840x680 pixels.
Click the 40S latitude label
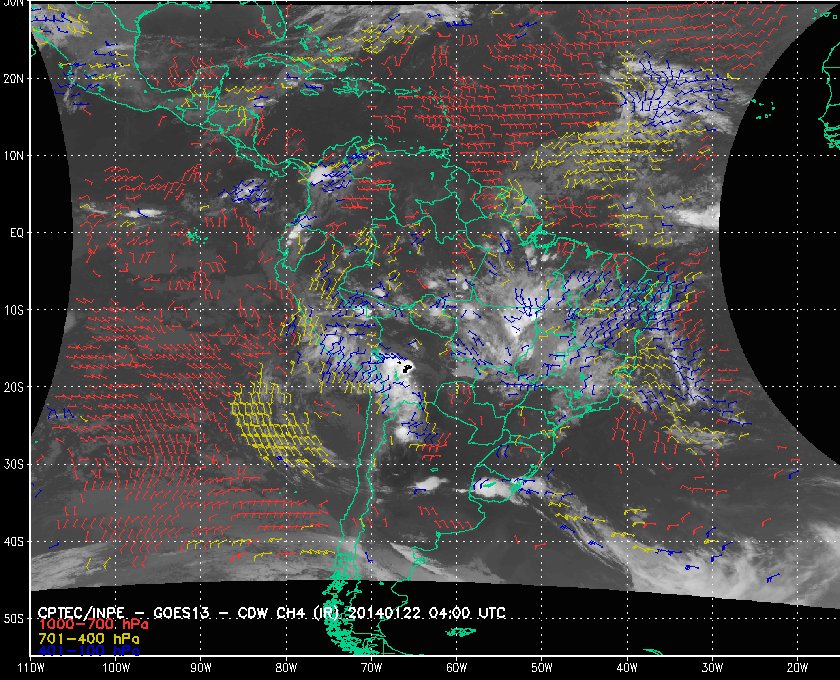coord(13,542)
